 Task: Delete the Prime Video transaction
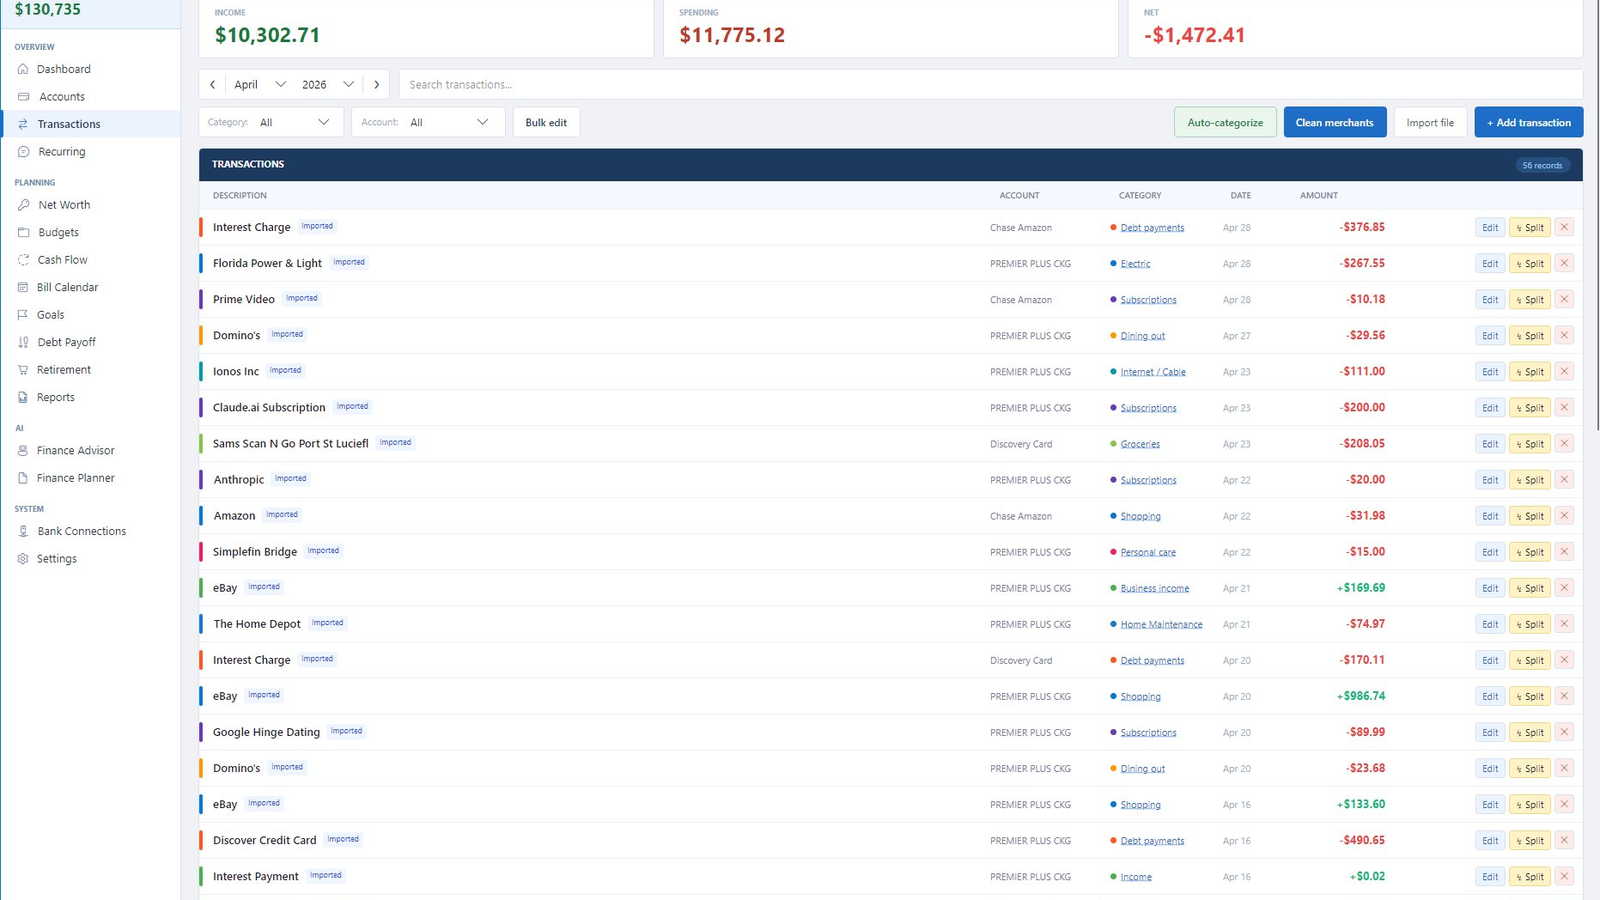1564,299
